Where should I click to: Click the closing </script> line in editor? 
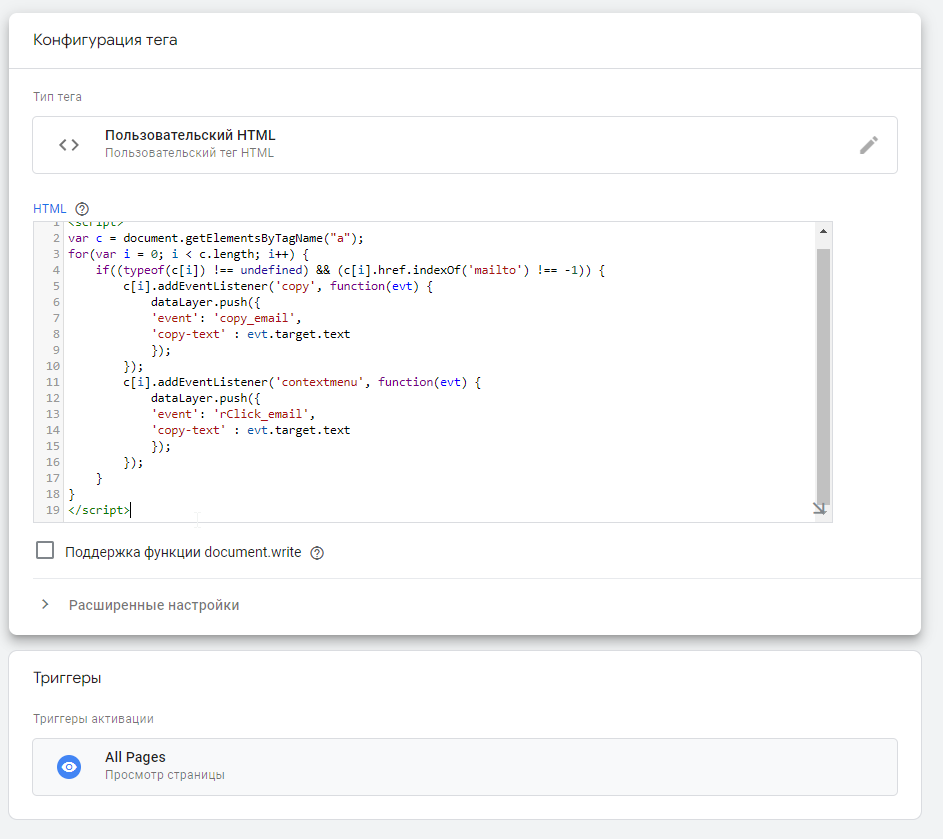point(99,510)
